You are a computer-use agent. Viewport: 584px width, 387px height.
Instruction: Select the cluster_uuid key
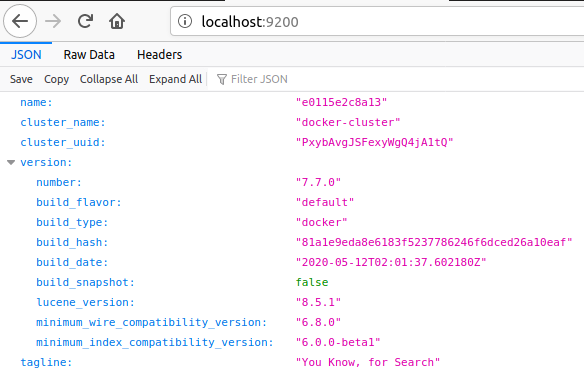(63, 142)
